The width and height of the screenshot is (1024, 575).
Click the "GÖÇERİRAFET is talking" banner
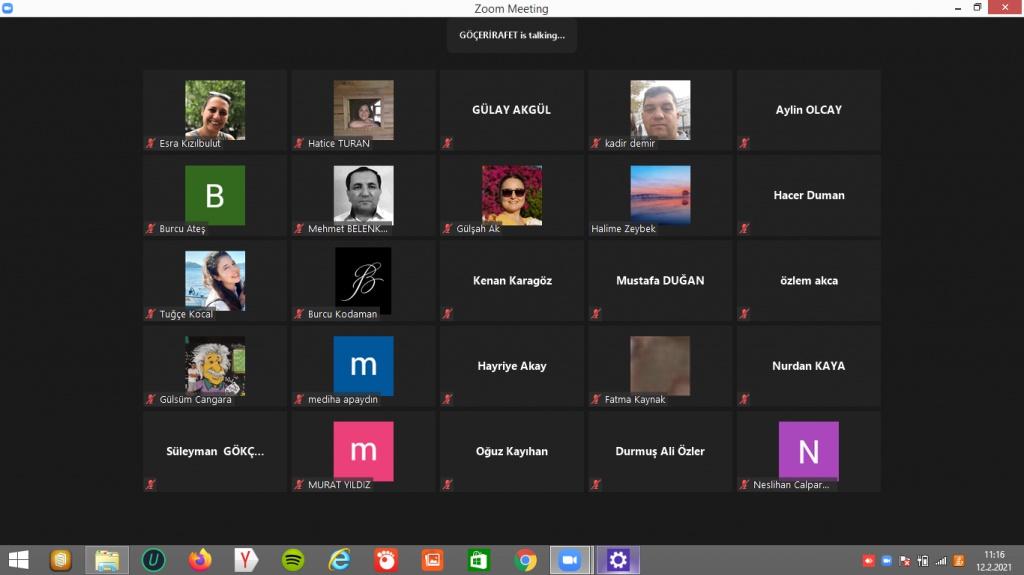(511, 35)
